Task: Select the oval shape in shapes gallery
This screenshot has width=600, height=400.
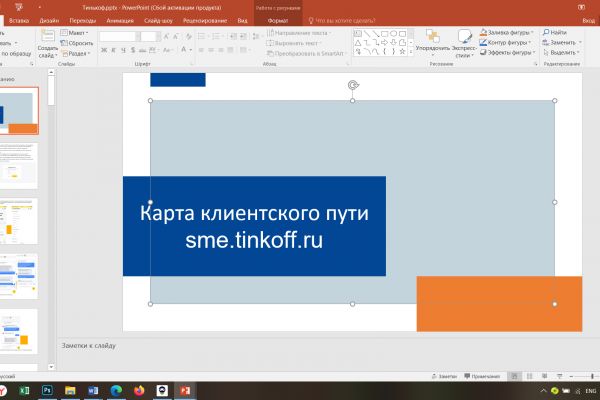Action: coord(393,34)
